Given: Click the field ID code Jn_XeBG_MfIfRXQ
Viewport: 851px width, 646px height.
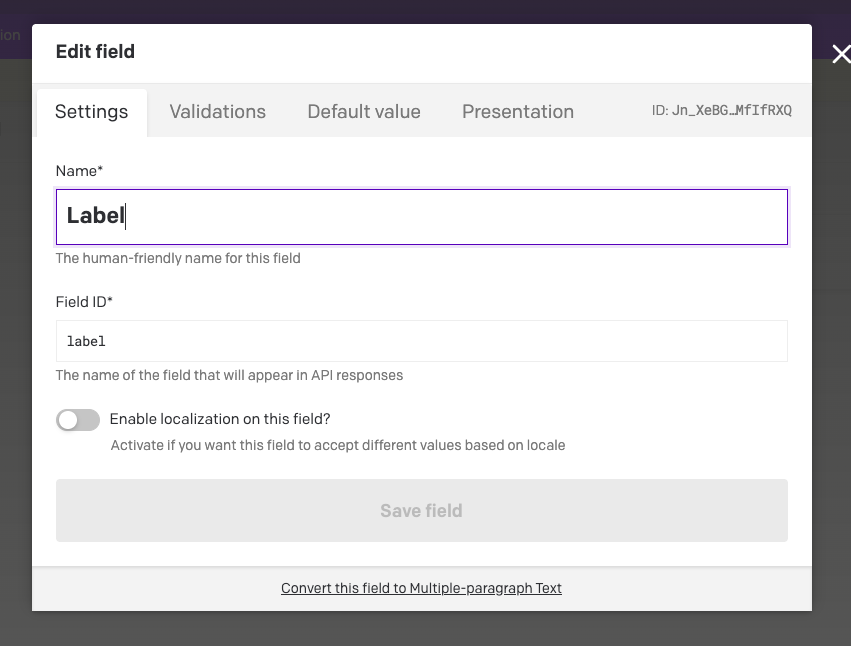Looking at the screenshot, I should pos(731,111).
